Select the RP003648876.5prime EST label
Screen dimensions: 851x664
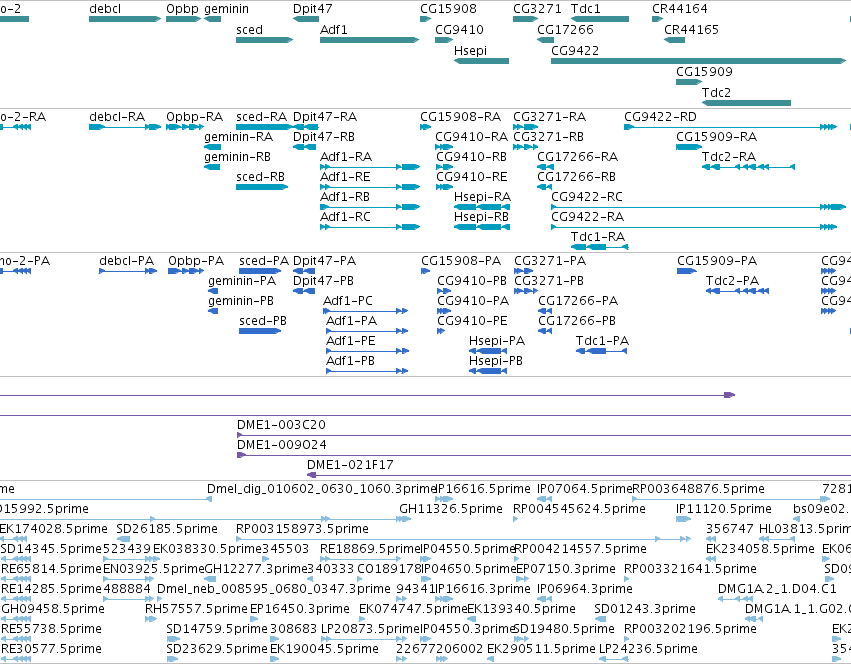698,489
